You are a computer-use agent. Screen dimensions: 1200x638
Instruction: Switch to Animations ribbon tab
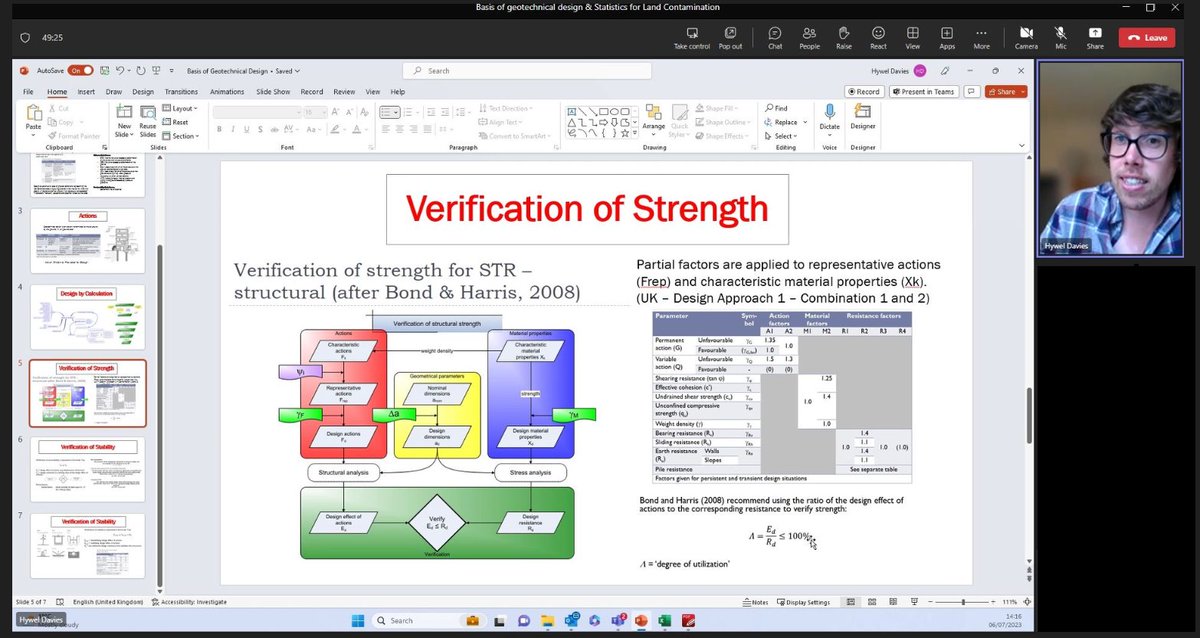click(x=227, y=91)
